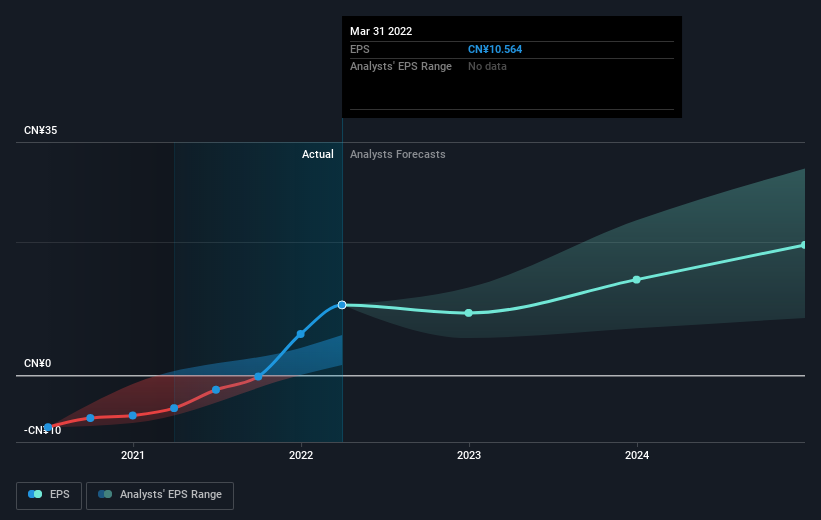Click the Analysts Forecasts label
This screenshot has width=821, height=520.
click(x=397, y=154)
